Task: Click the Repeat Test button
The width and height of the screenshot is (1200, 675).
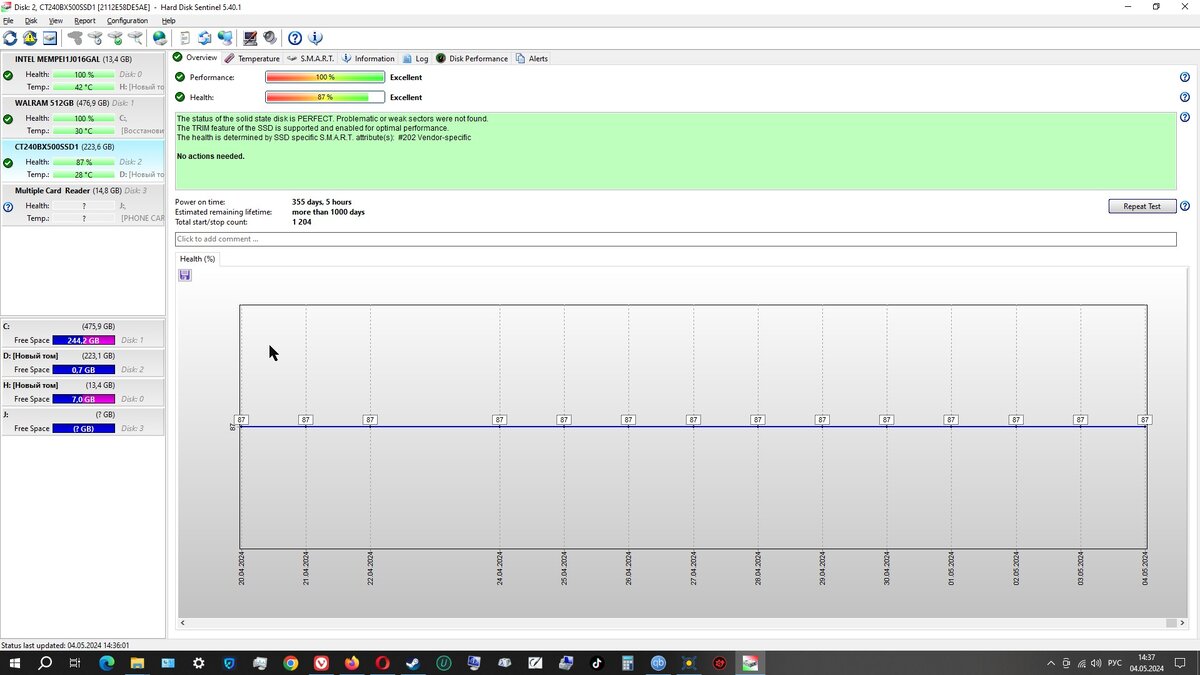Action: [1142, 206]
